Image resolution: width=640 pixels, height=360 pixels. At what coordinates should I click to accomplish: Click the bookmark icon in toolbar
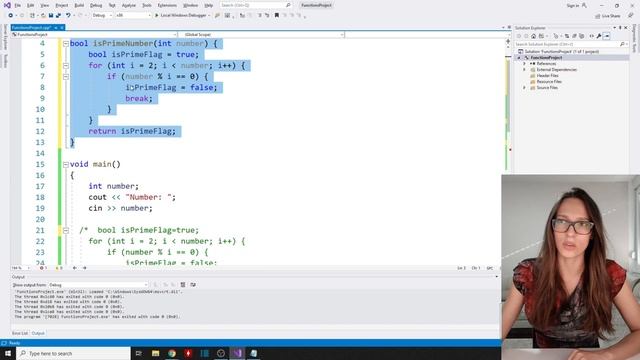pyautogui.click(x=277, y=16)
